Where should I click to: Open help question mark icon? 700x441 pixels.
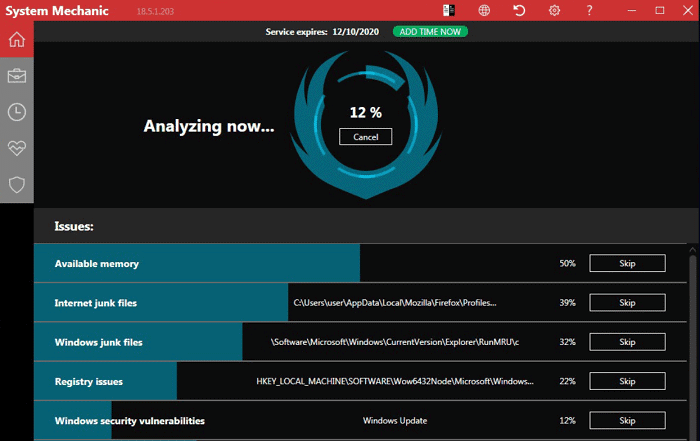pos(589,10)
